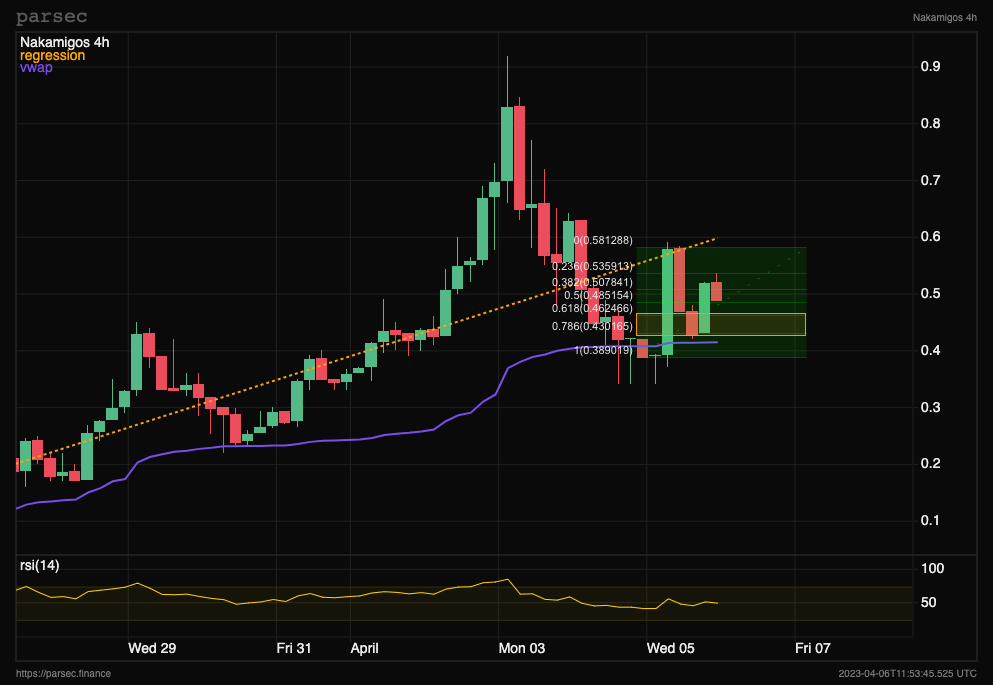Click the 0.382(0.507841) Fibonacci level label
Viewport: 993px width, 685px height.
592,282
